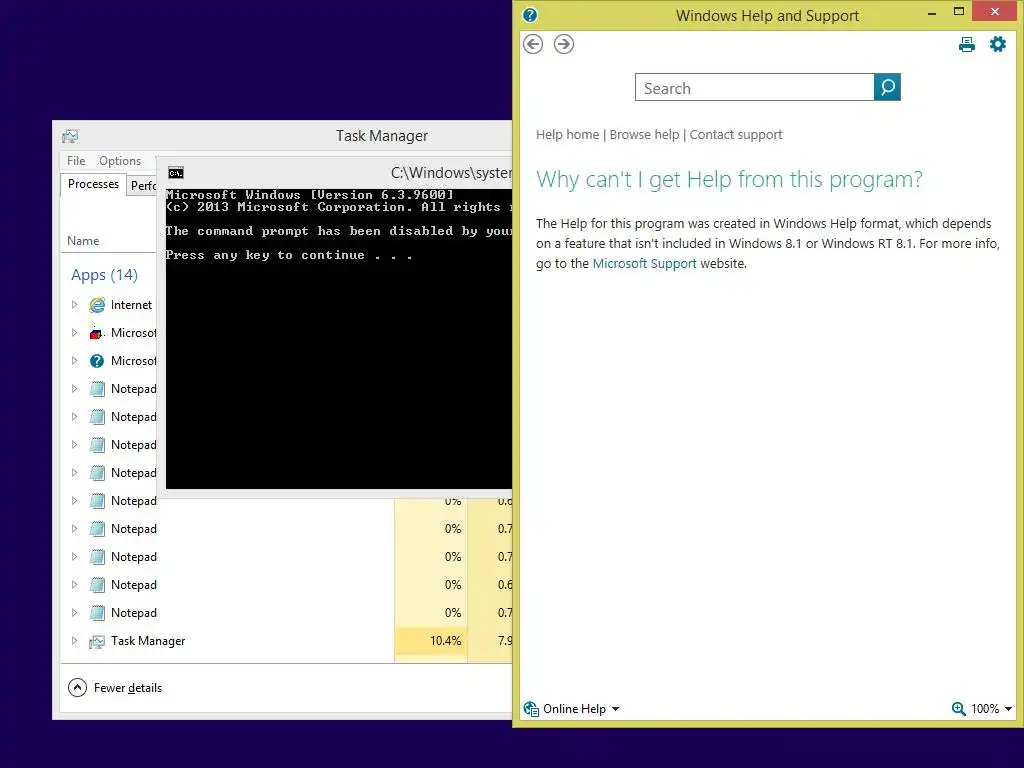The width and height of the screenshot is (1024, 768).
Task: Open the Contact support link
Action: [x=736, y=135]
